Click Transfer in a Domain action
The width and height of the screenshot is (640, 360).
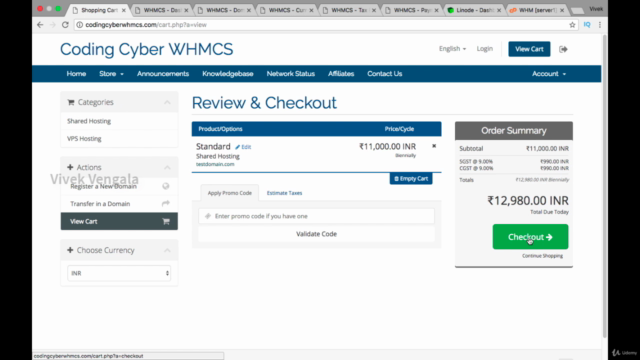coord(100,203)
